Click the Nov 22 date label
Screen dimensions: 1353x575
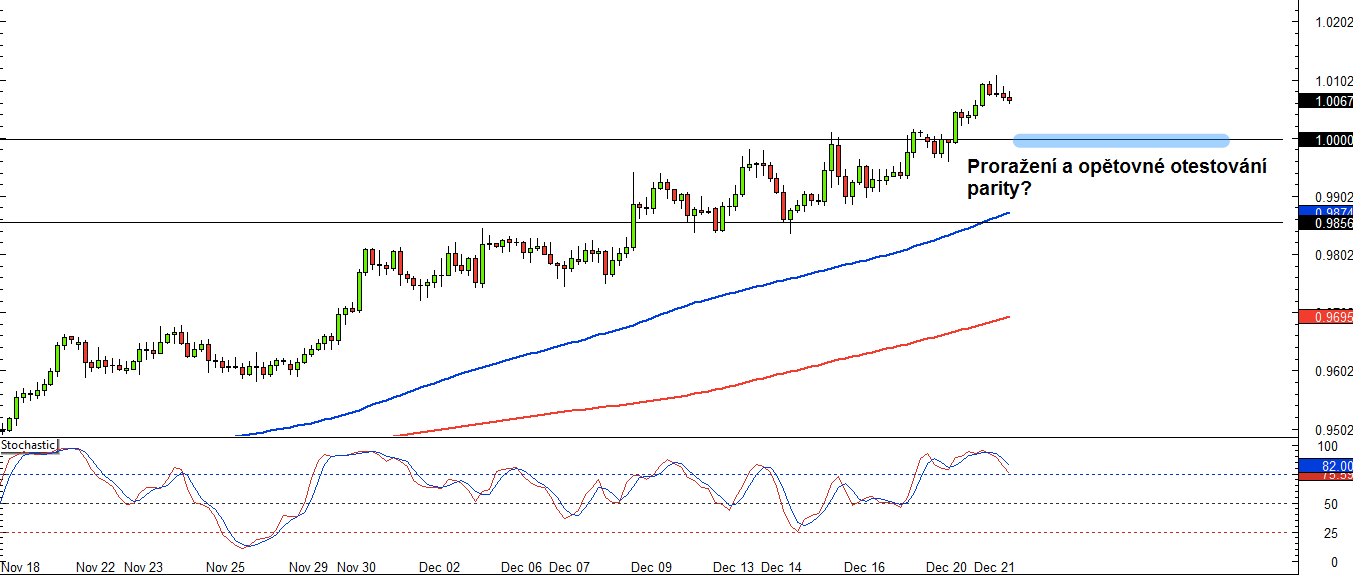(96, 567)
